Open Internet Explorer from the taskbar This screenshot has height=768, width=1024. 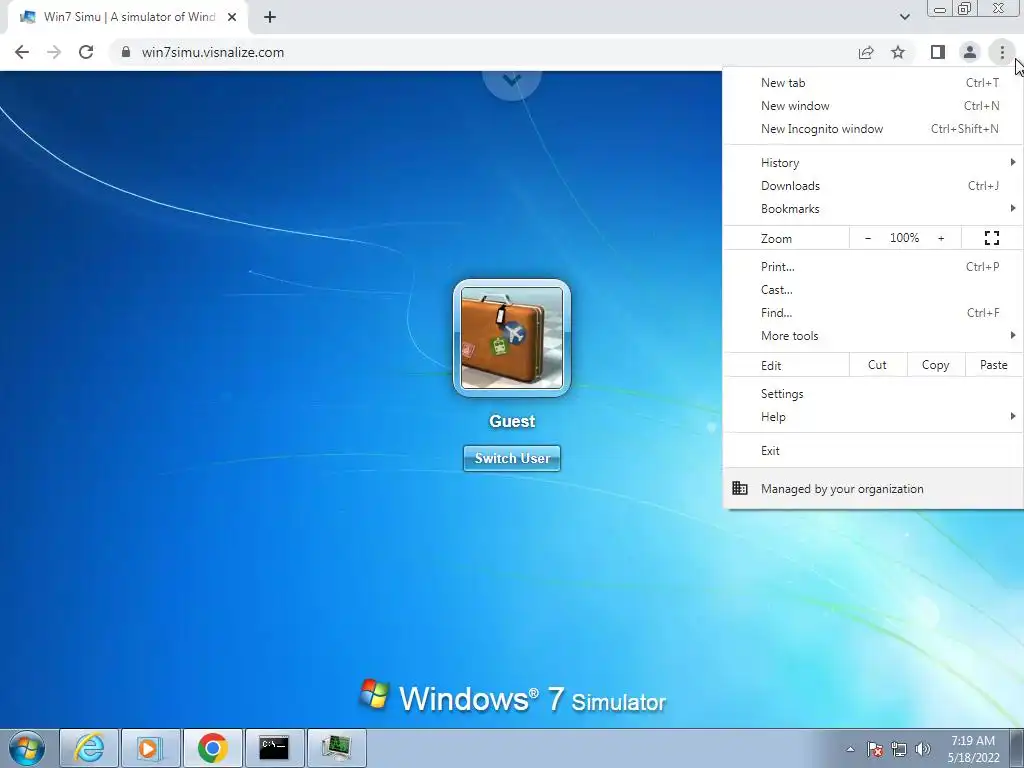click(x=89, y=748)
